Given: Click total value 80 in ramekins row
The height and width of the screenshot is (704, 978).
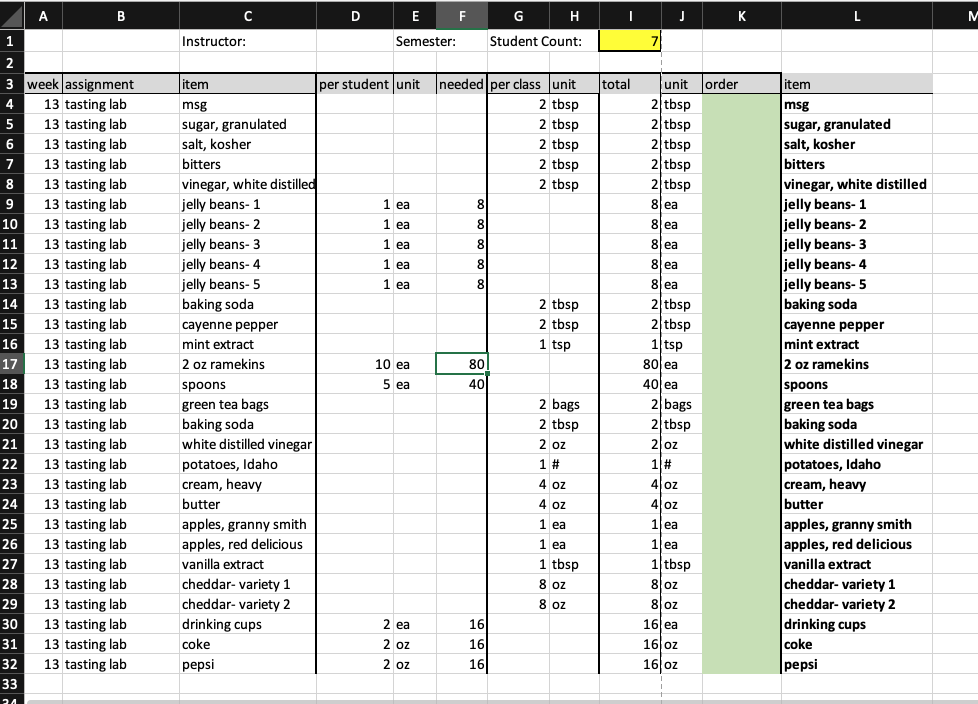Looking at the screenshot, I should [630, 364].
